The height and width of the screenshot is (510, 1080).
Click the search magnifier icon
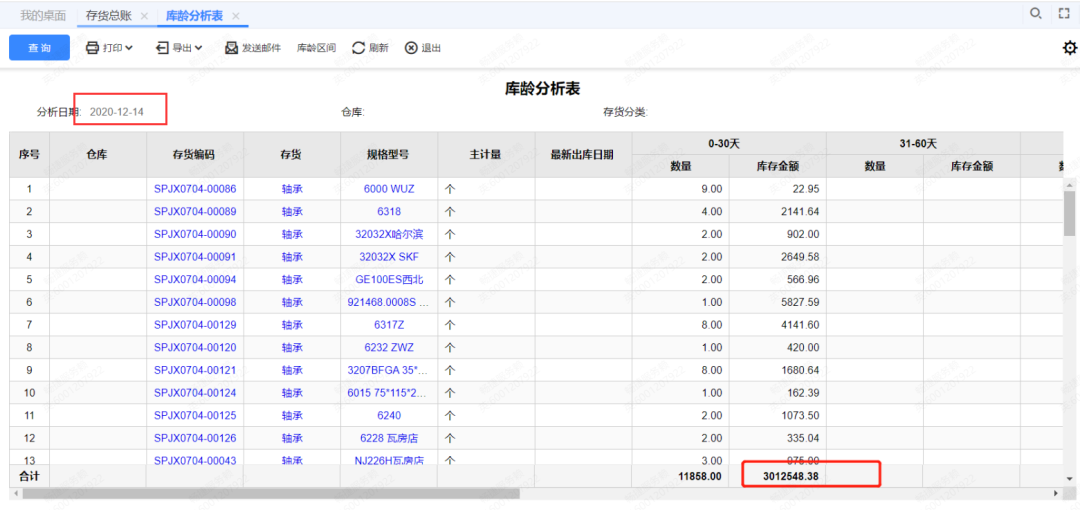click(x=1036, y=14)
